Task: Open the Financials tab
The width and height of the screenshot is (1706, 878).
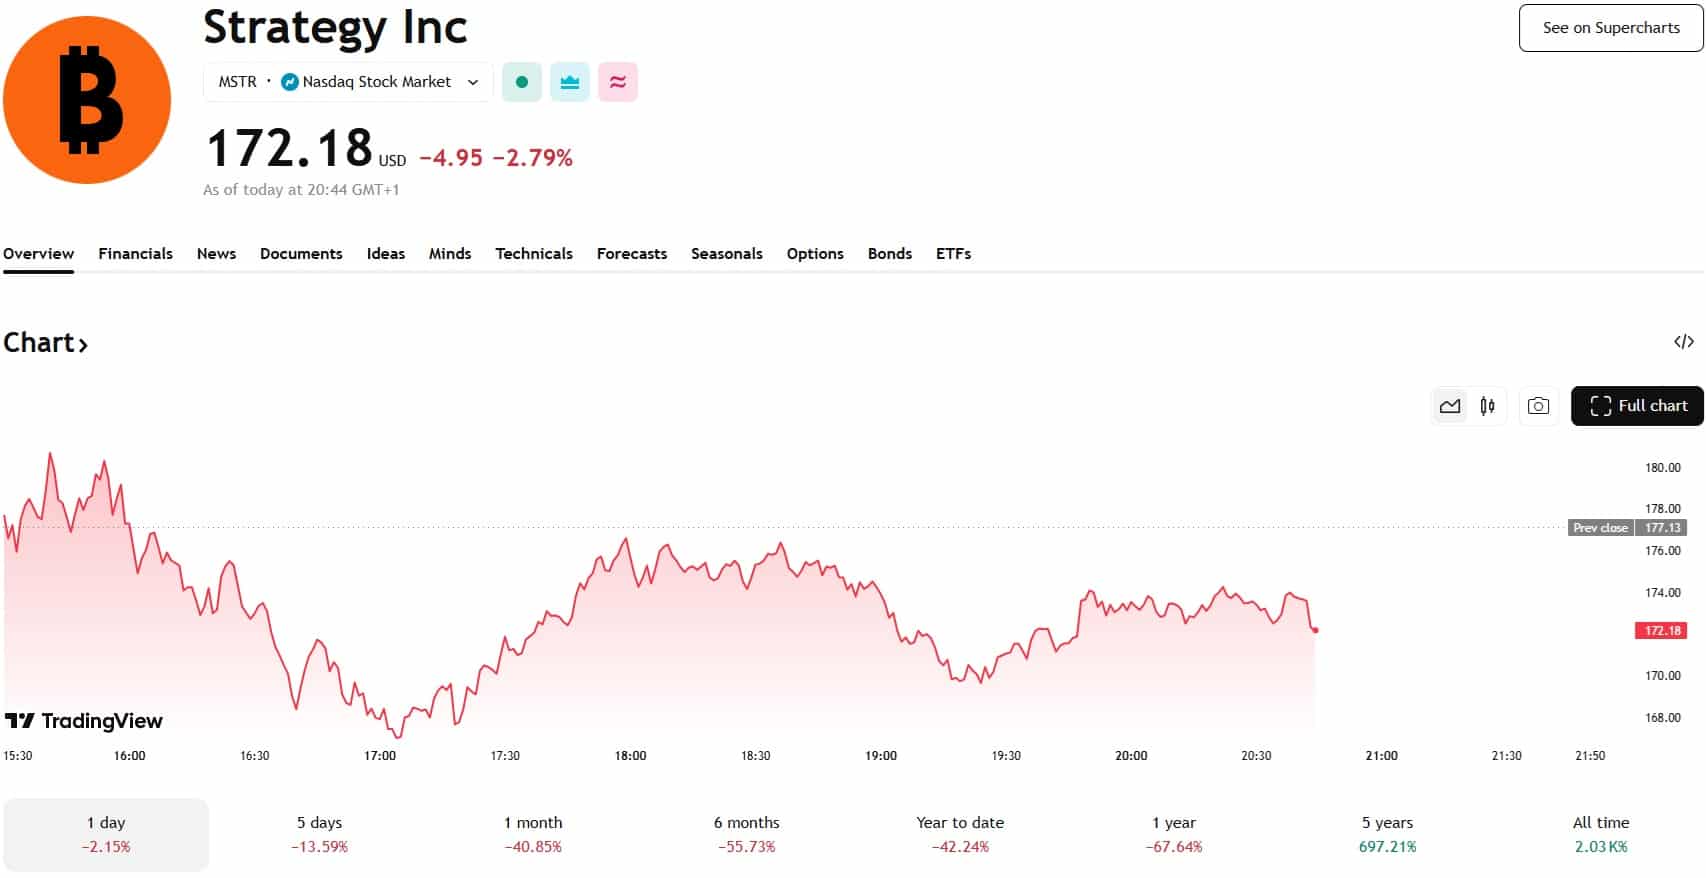Action: pyautogui.click(x=135, y=254)
